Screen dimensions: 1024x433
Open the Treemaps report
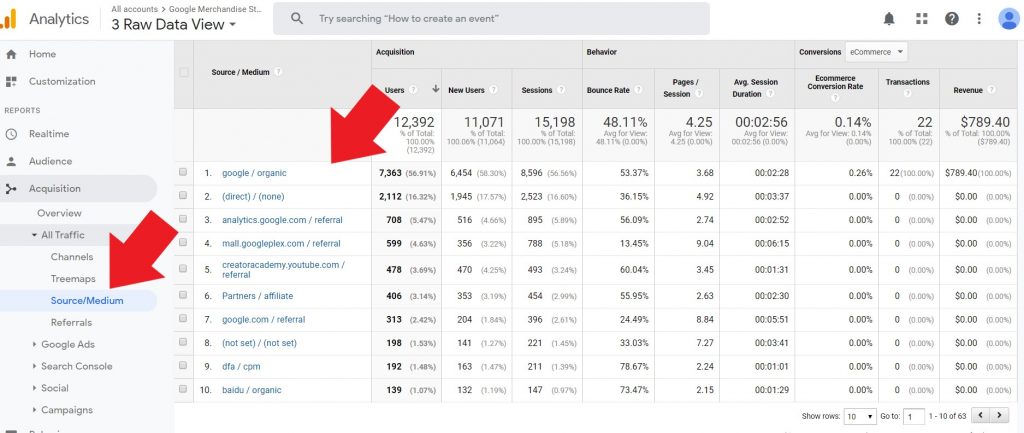[73, 279]
